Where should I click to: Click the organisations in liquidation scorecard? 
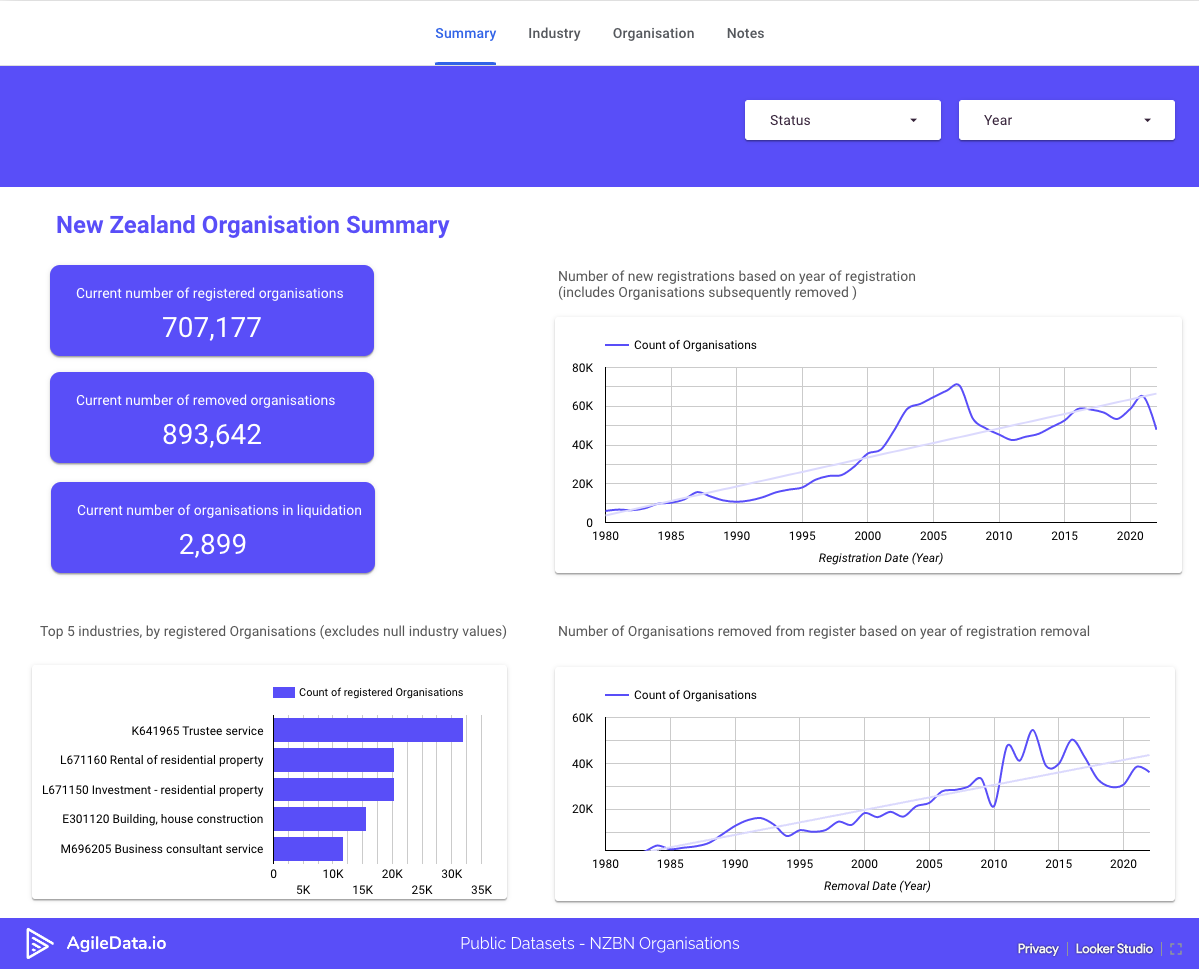[212, 527]
